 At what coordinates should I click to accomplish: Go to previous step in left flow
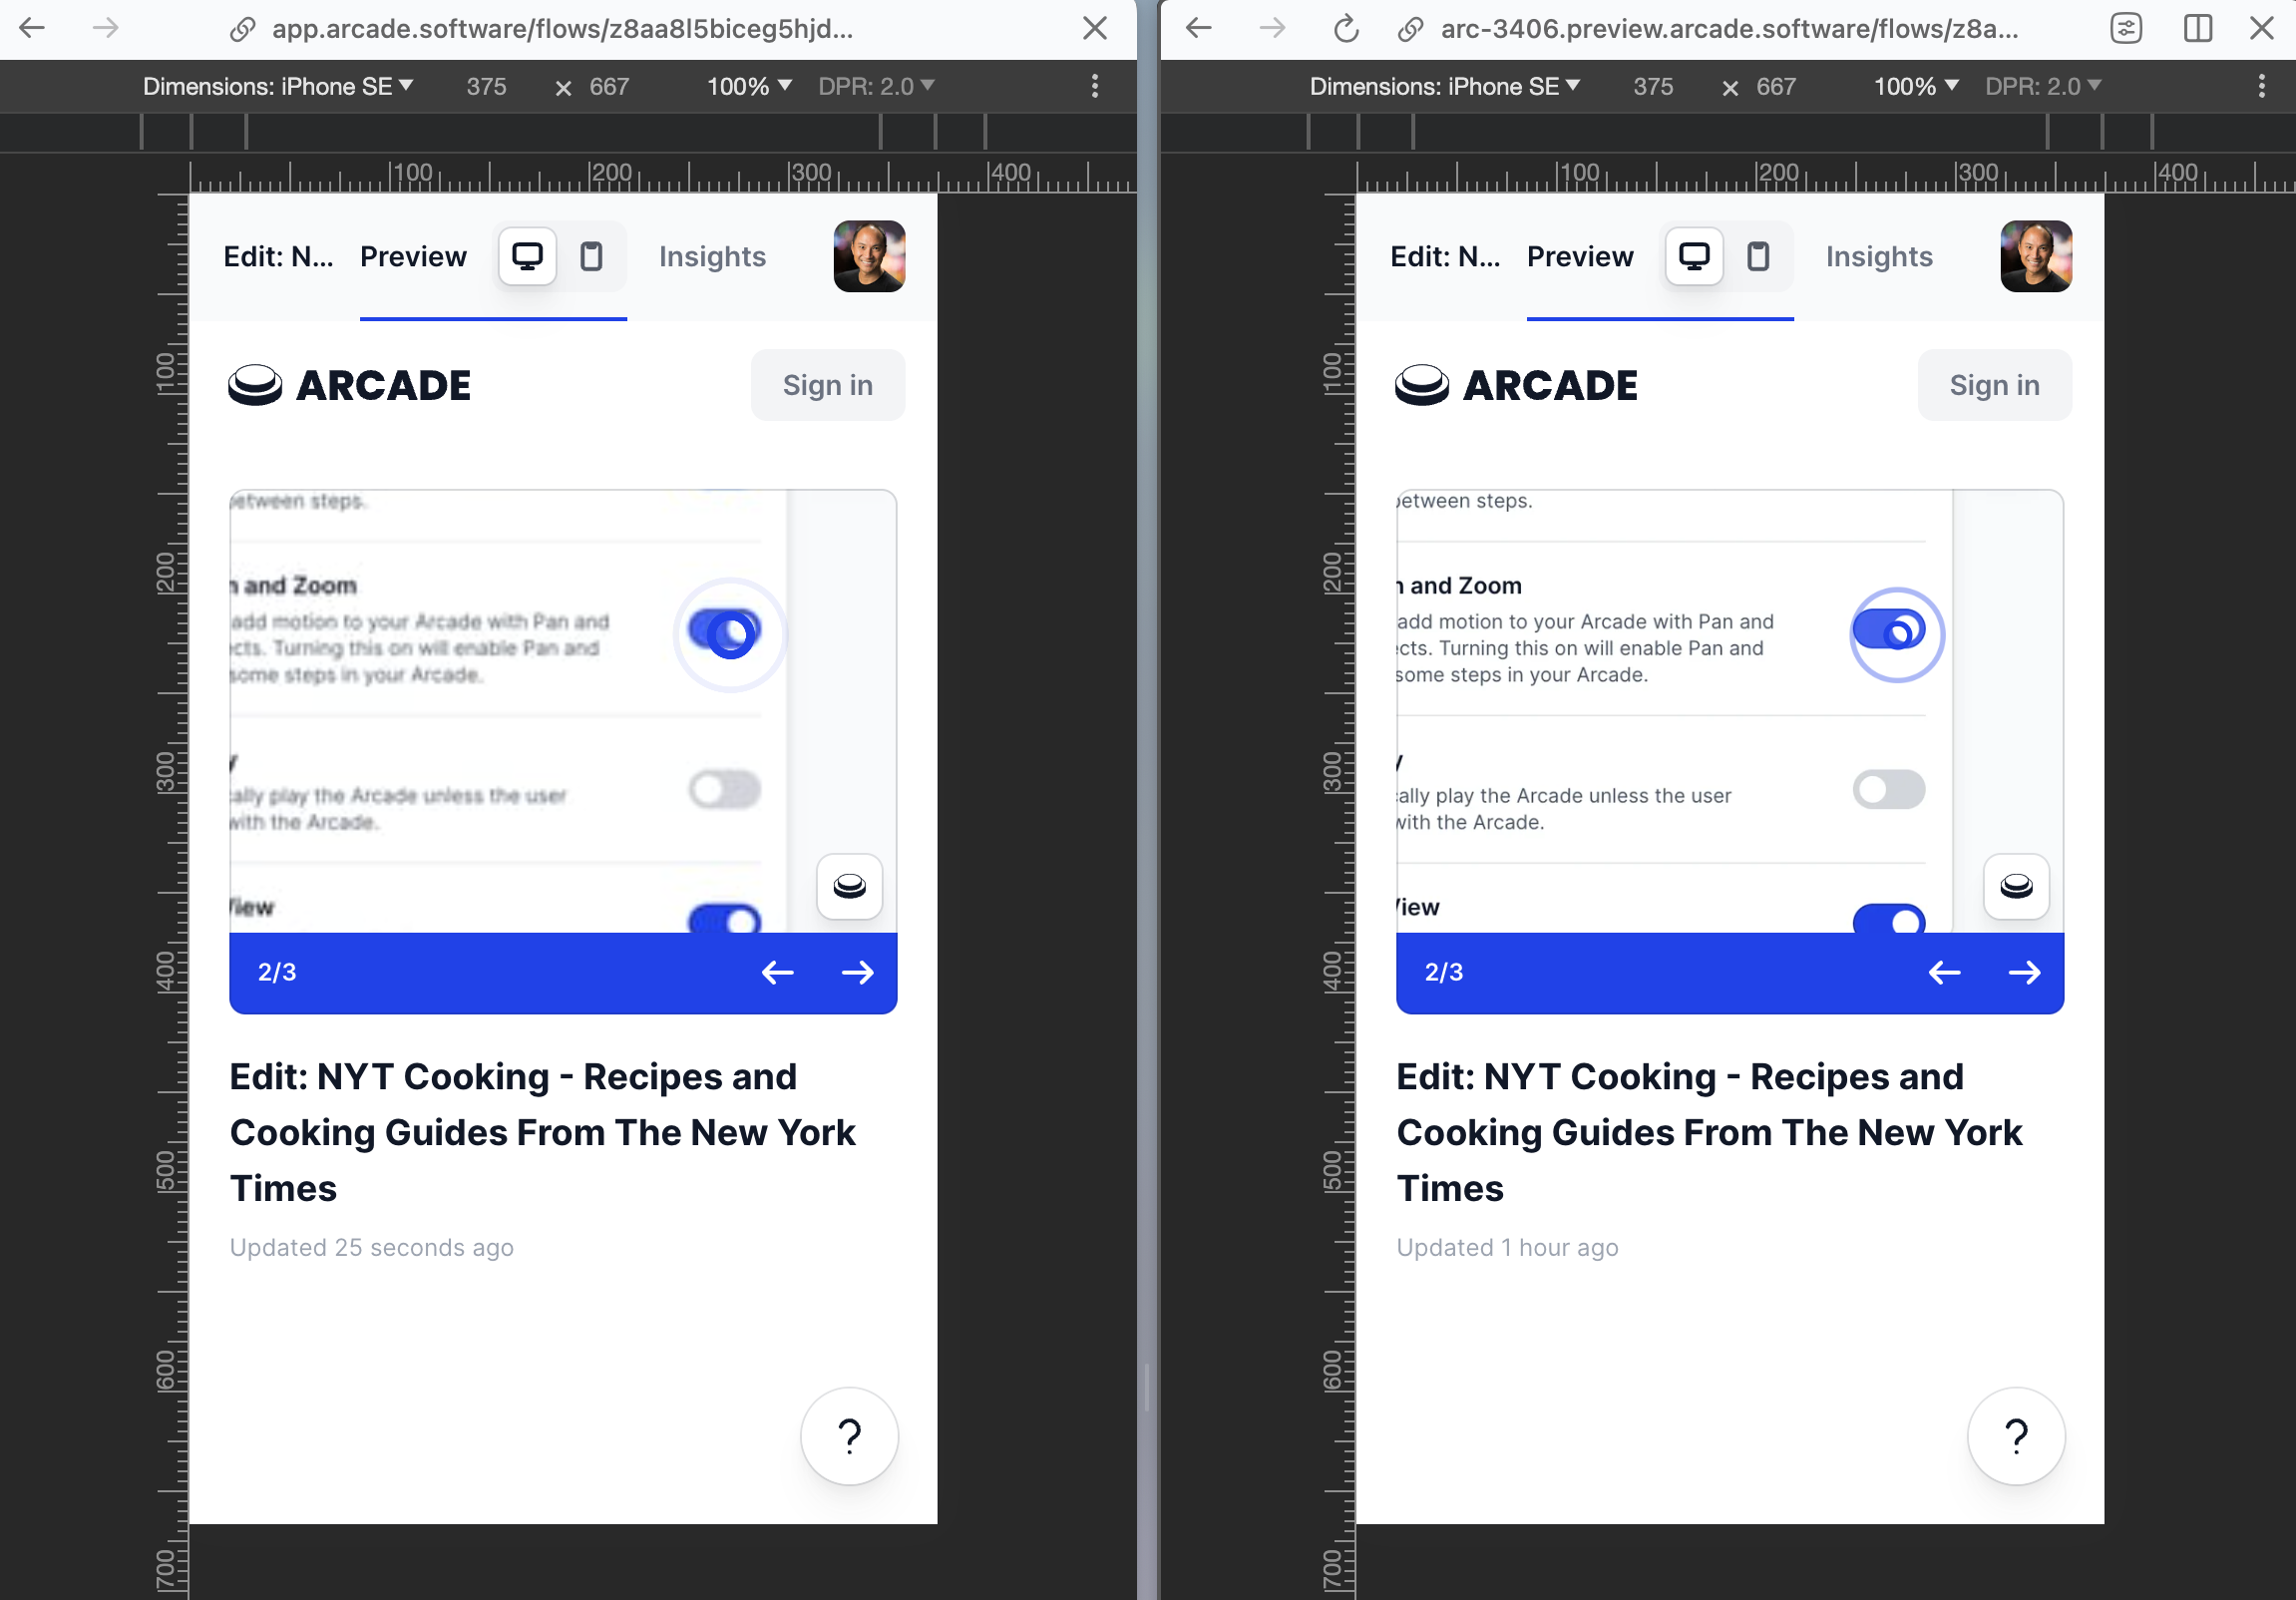tap(777, 972)
